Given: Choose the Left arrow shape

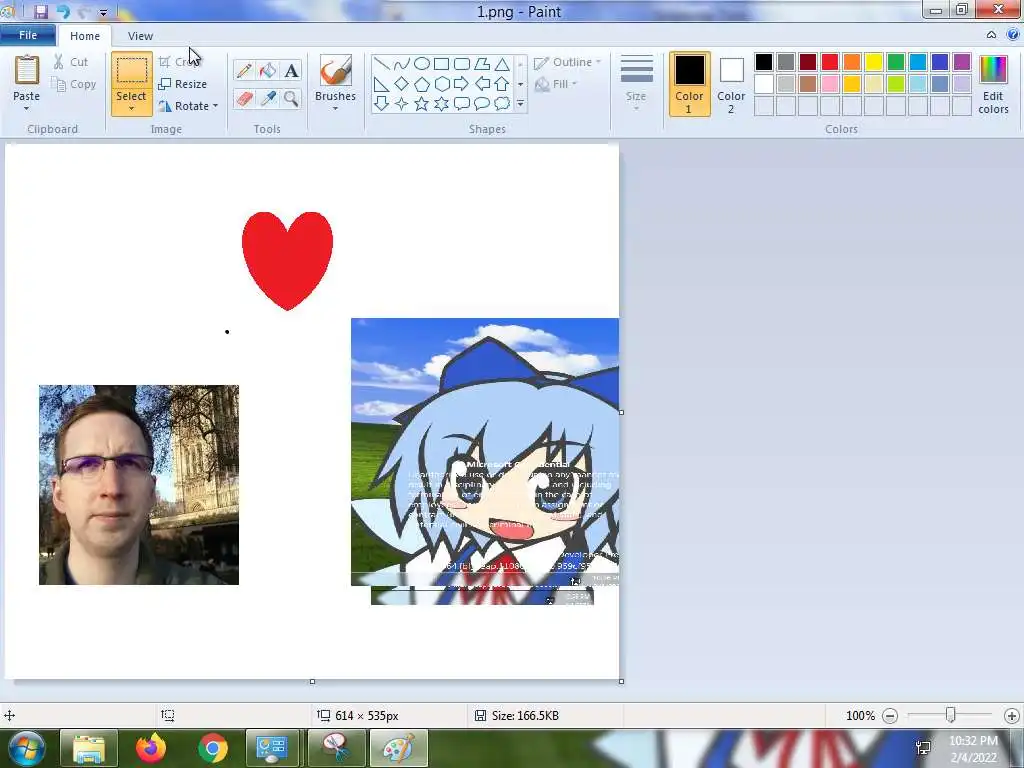Looking at the screenshot, I should point(482,84).
